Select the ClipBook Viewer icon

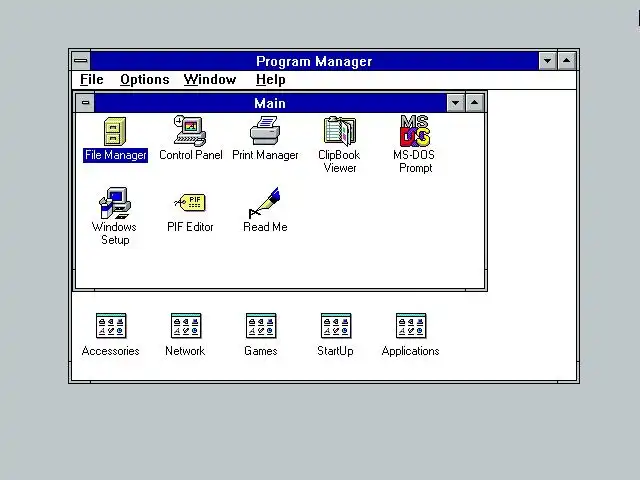340,131
